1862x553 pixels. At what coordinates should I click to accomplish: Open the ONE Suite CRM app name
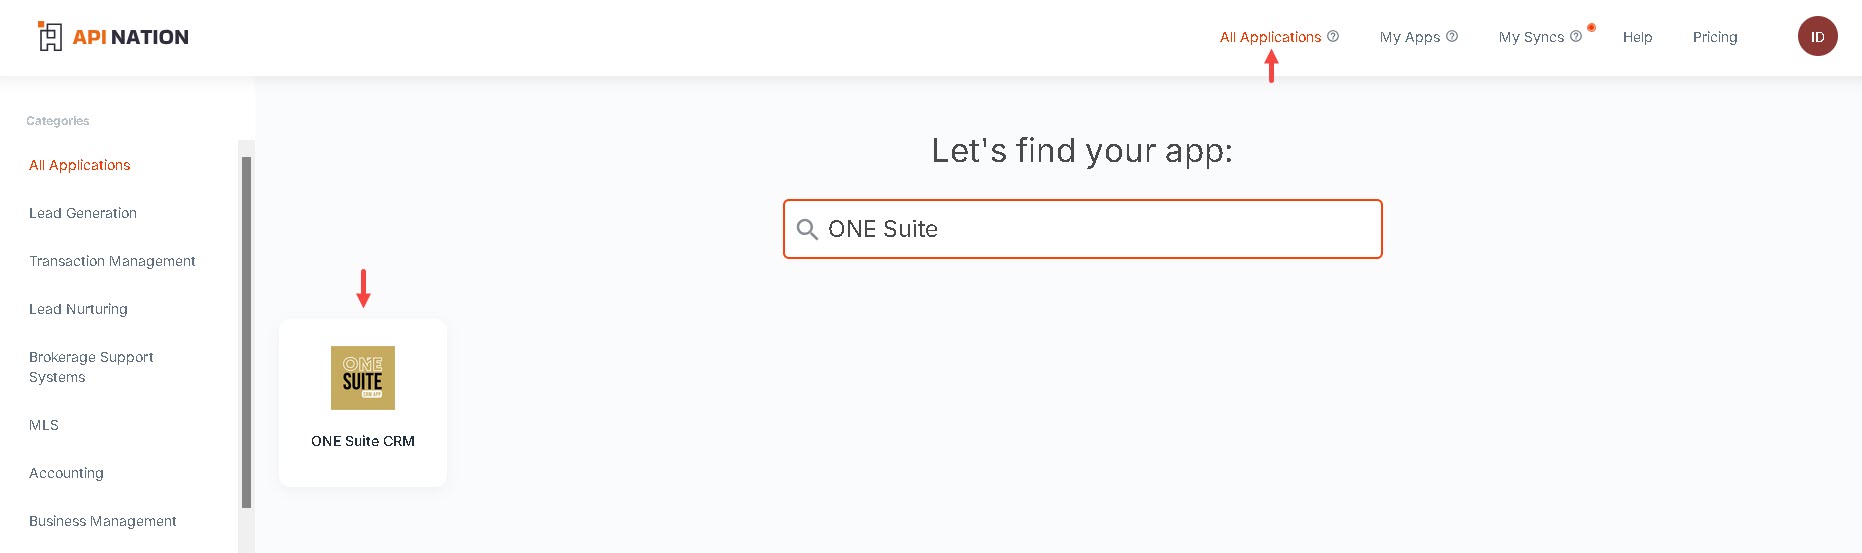coord(363,441)
